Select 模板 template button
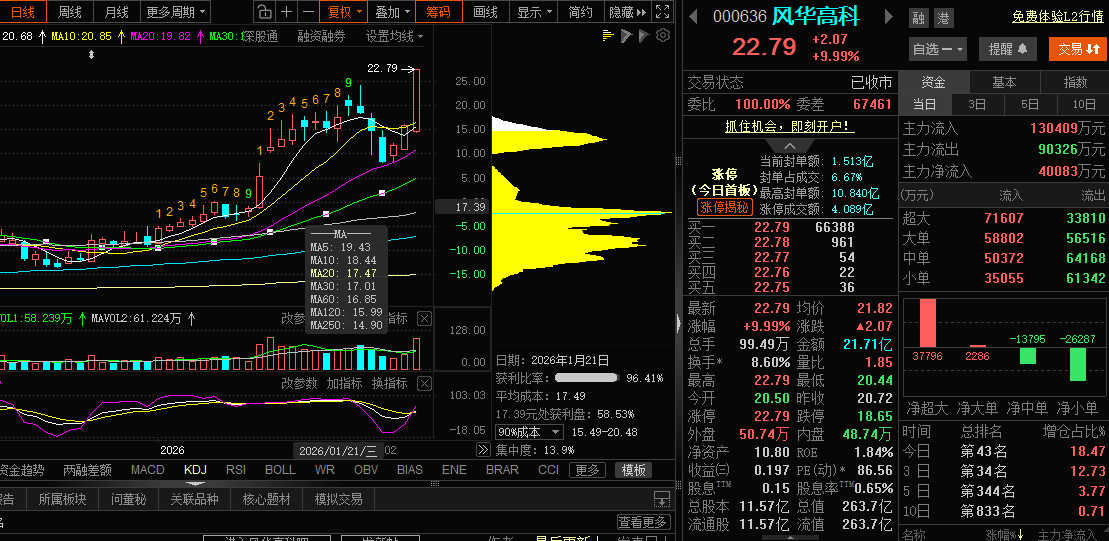The width and height of the screenshot is (1109, 541). pos(634,470)
